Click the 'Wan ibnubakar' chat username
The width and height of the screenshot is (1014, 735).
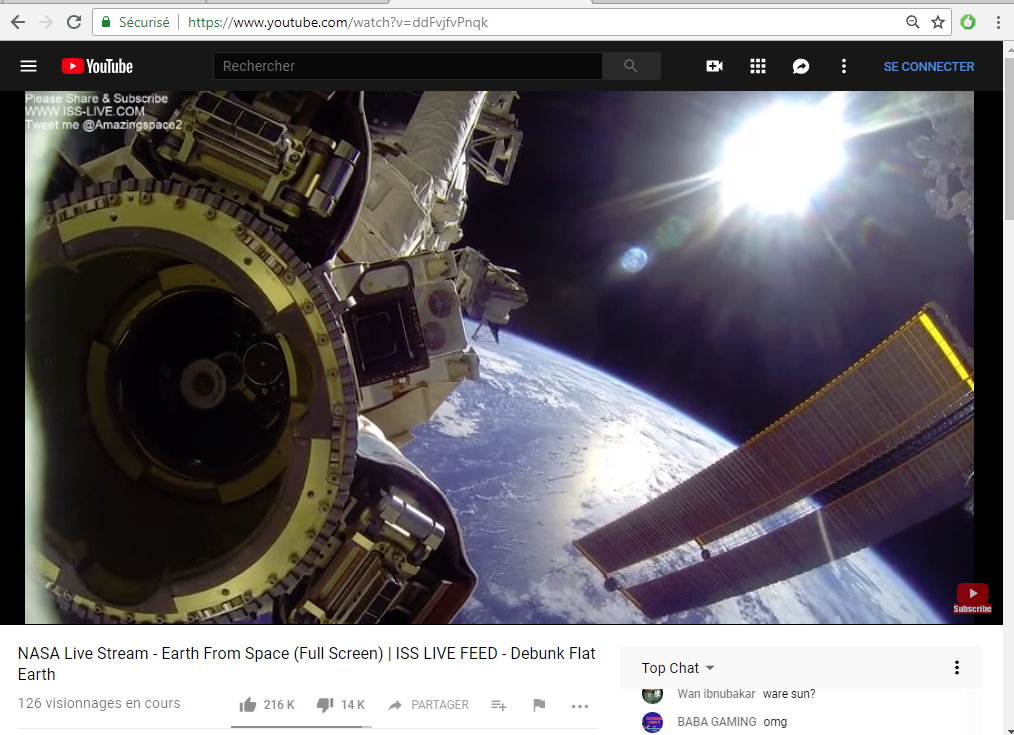(716, 694)
